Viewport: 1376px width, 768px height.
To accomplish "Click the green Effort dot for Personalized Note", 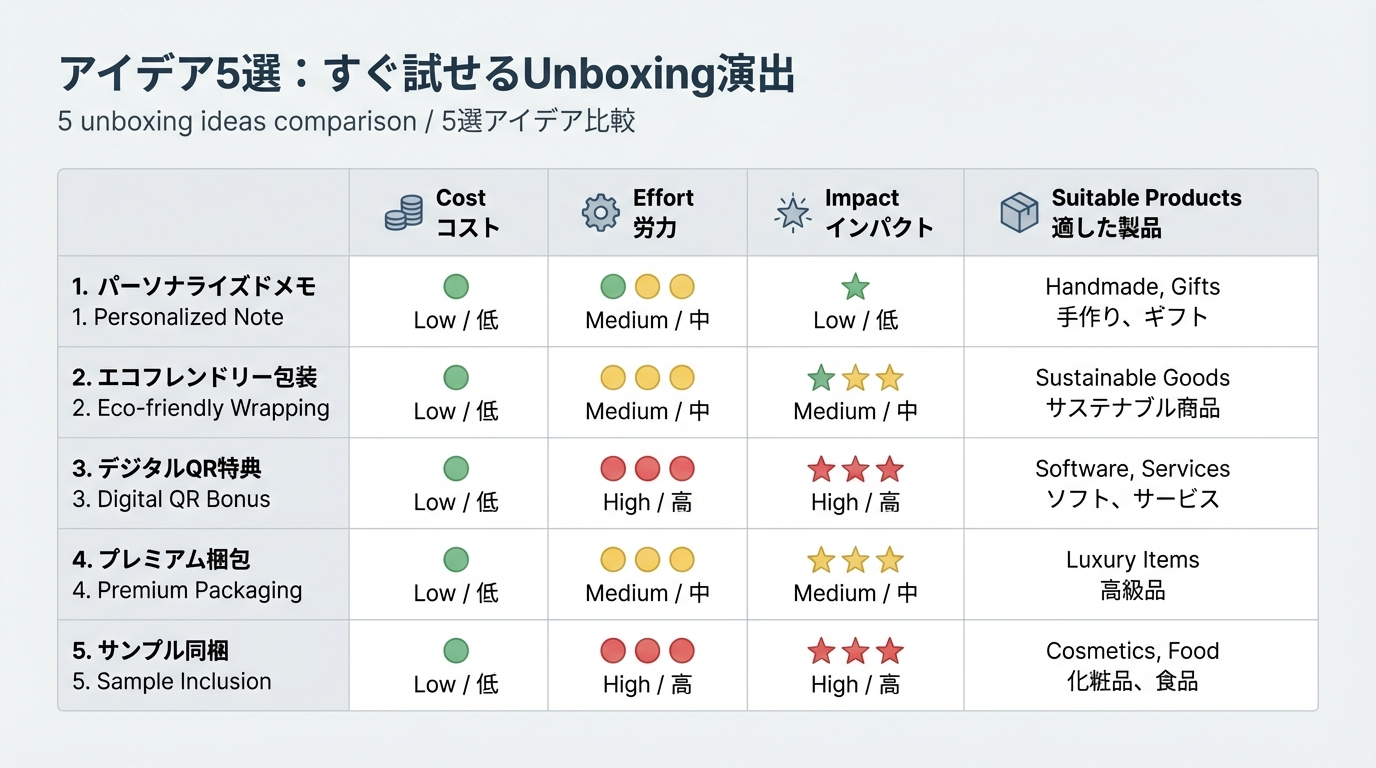I will coord(613,287).
